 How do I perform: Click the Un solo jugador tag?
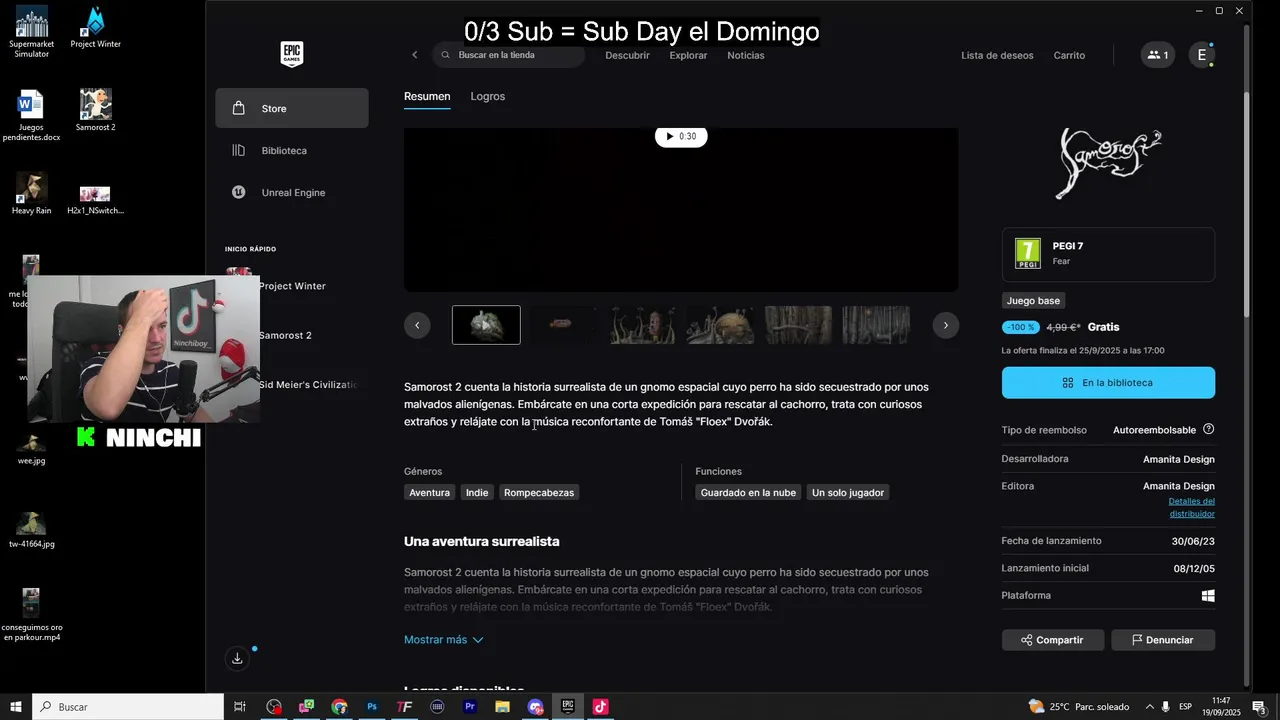[x=848, y=493]
